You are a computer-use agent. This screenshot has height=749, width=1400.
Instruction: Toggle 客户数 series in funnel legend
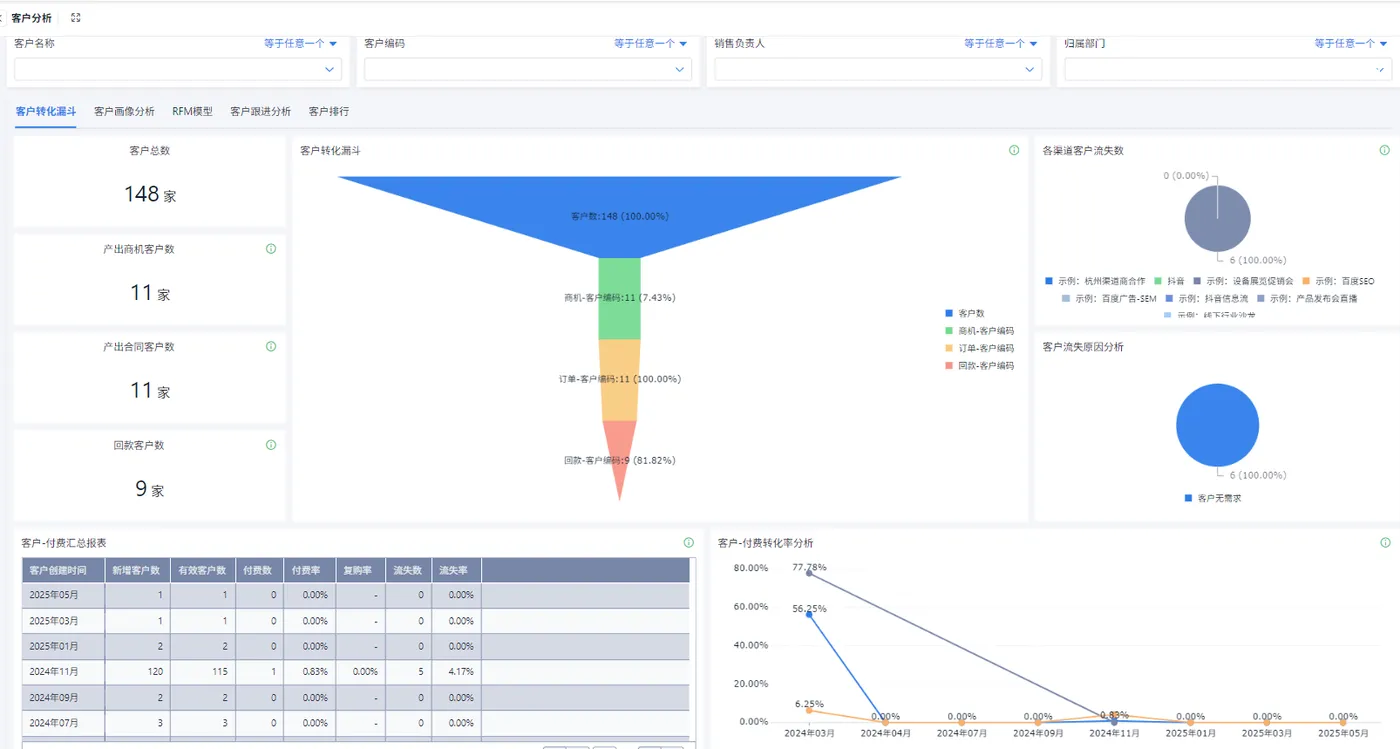click(964, 313)
